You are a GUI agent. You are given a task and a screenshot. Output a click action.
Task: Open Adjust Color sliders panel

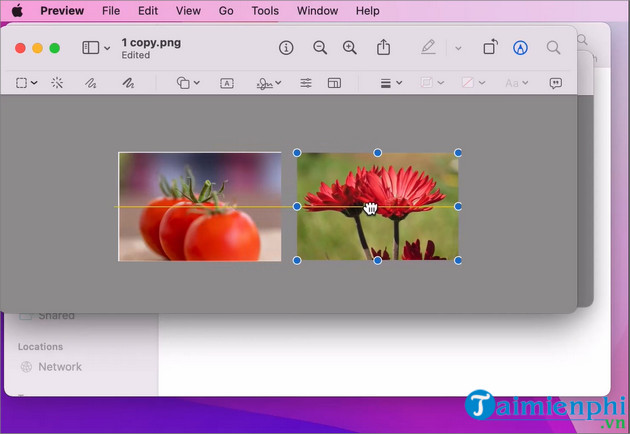tap(306, 83)
